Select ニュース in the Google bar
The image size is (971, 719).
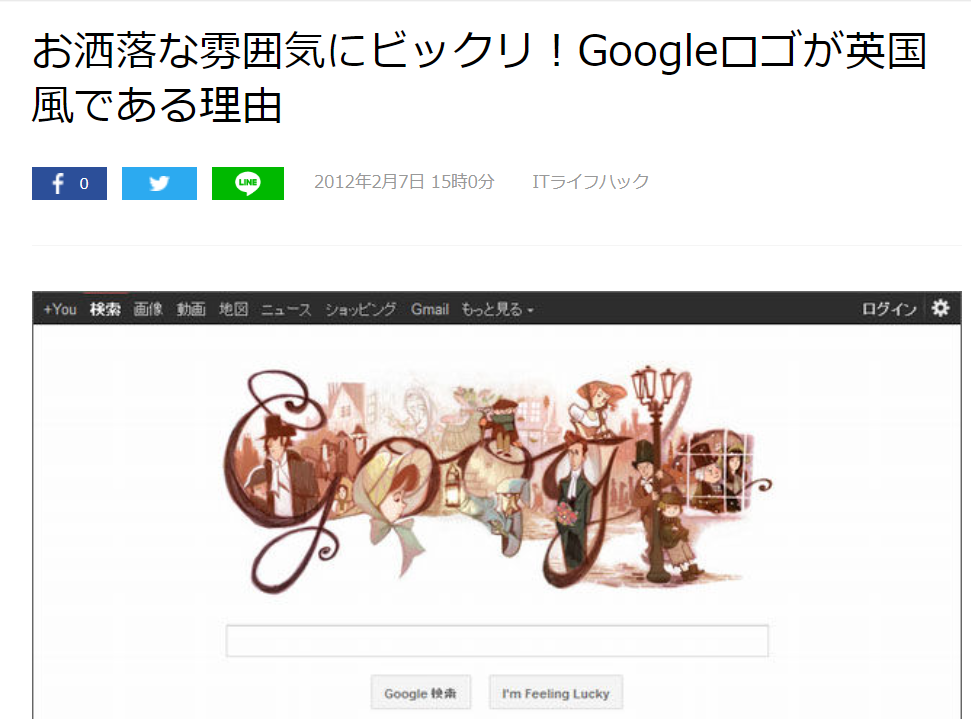tap(286, 309)
